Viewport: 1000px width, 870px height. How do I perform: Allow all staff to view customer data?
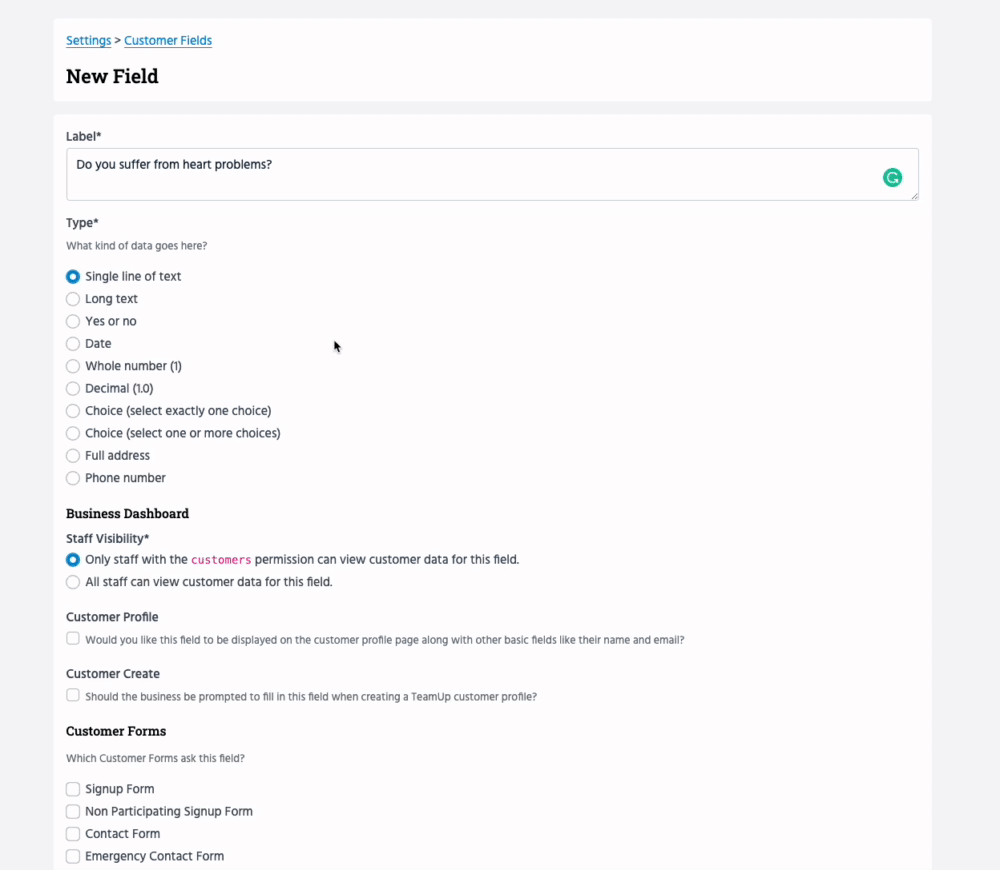[x=73, y=582]
